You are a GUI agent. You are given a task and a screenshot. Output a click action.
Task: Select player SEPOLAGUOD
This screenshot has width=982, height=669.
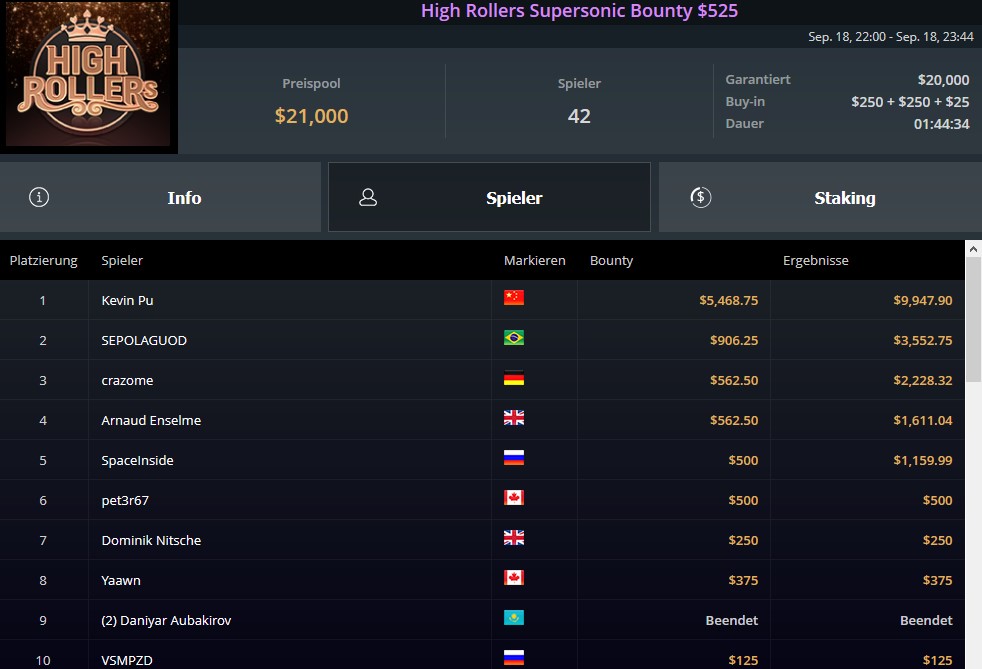click(144, 341)
